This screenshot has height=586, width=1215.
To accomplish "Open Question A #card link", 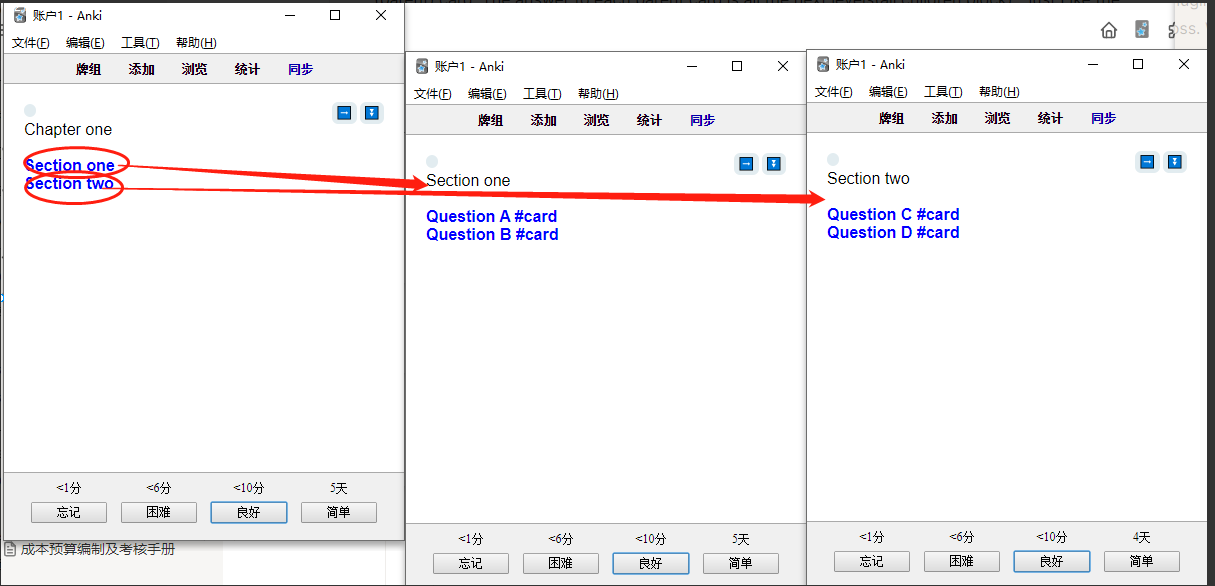I will [x=491, y=216].
